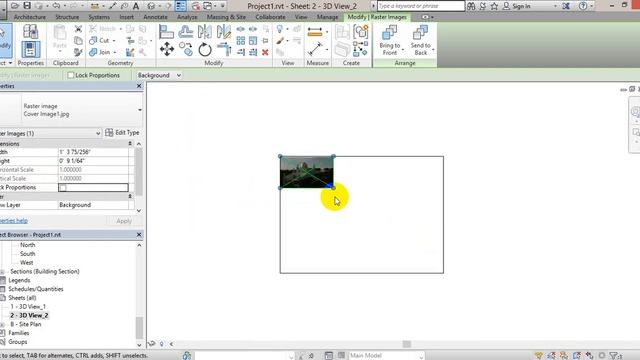
Task: Click the Text 'A' icon in quick access toolbar
Action: coord(136,6)
